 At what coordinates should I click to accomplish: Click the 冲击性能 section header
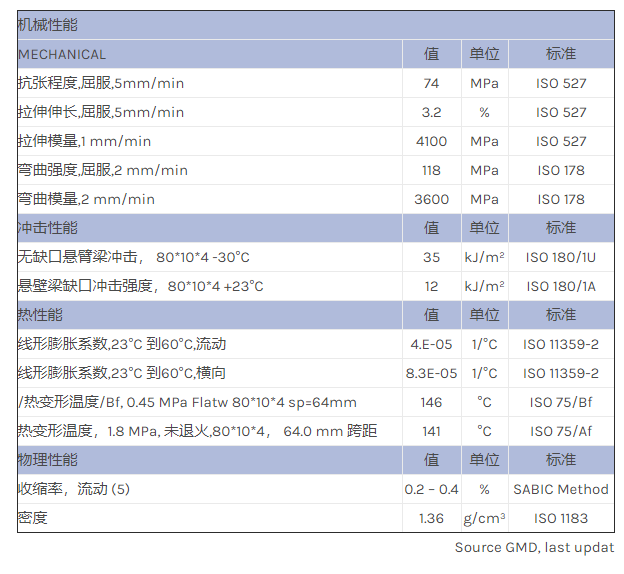click(48, 228)
